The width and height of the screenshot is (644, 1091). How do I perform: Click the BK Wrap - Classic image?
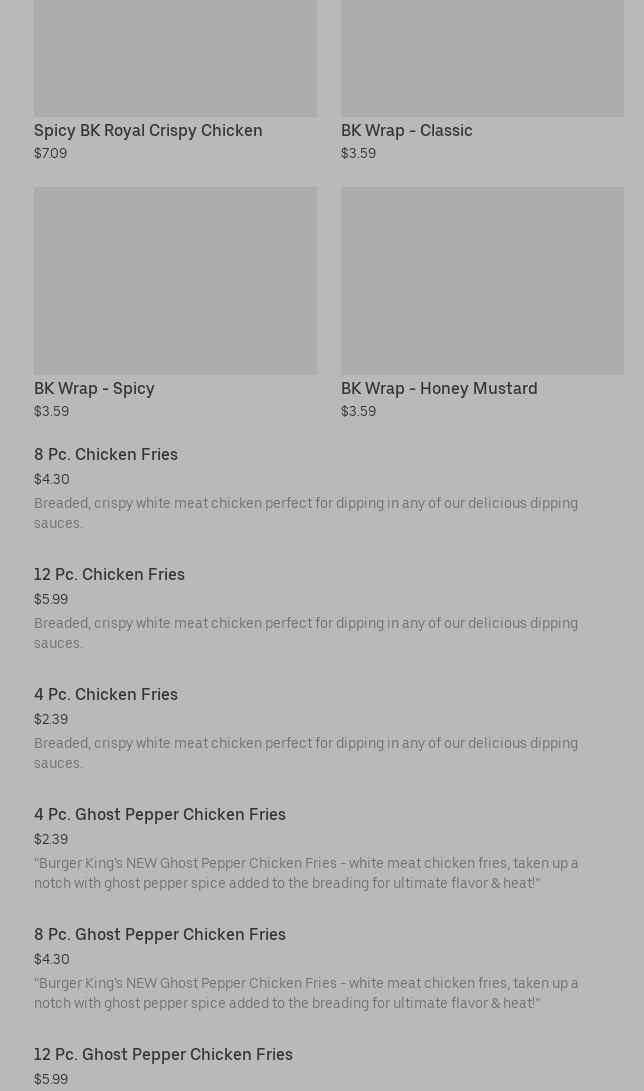[482, 58]
